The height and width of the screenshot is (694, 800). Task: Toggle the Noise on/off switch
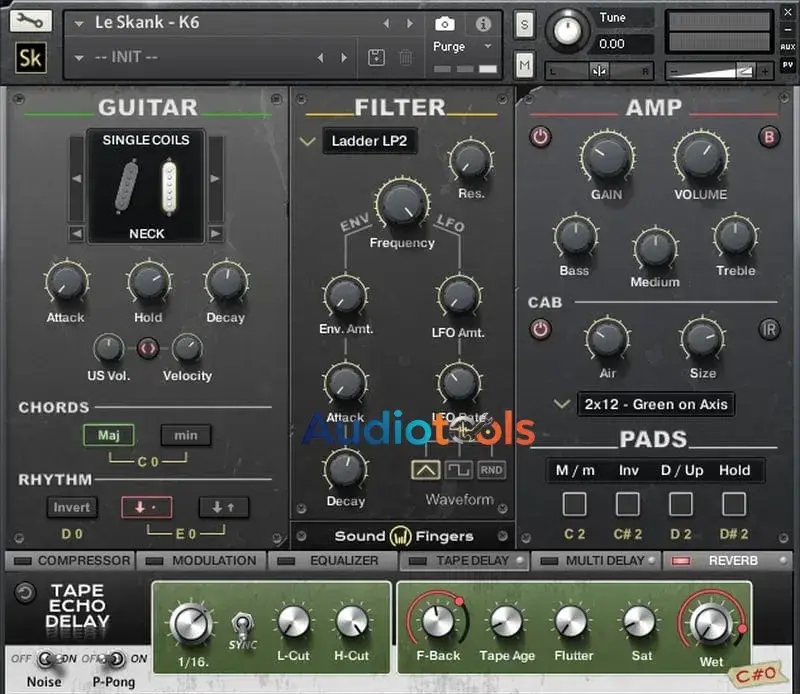[44, 660]
